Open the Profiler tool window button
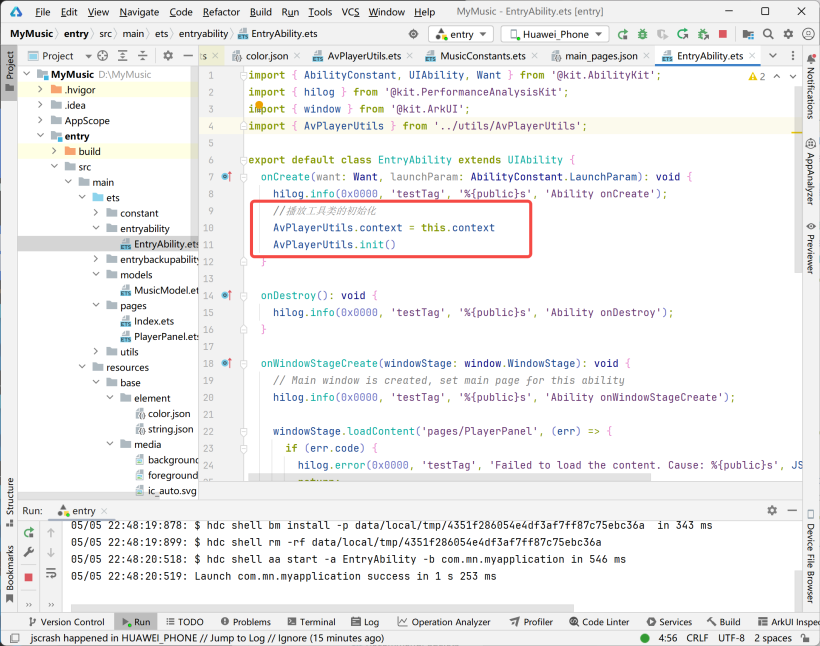This screenshot has height=646, width=820. click(x=531, y=622)
